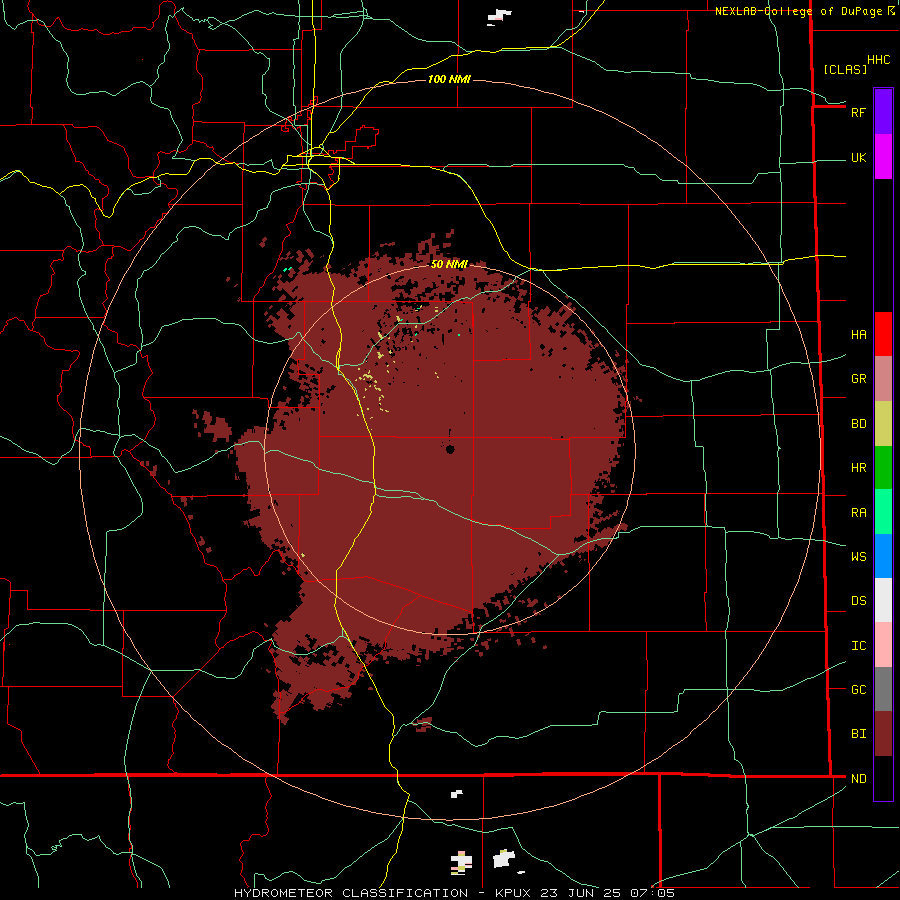Click the HYDROMETEOR CLASSIFICATION title text
This screenshot has width=900, height=900.
point(351,893)
